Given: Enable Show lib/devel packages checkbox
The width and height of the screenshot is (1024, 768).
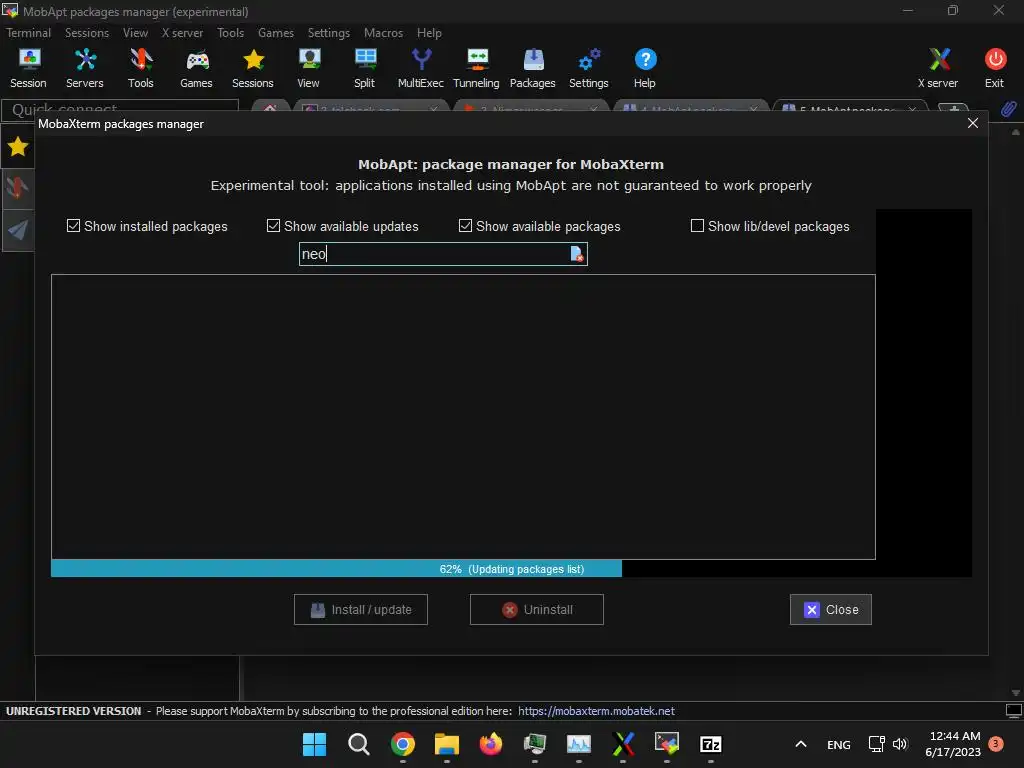Looking at the screenshot, I should tap(697, 226).
